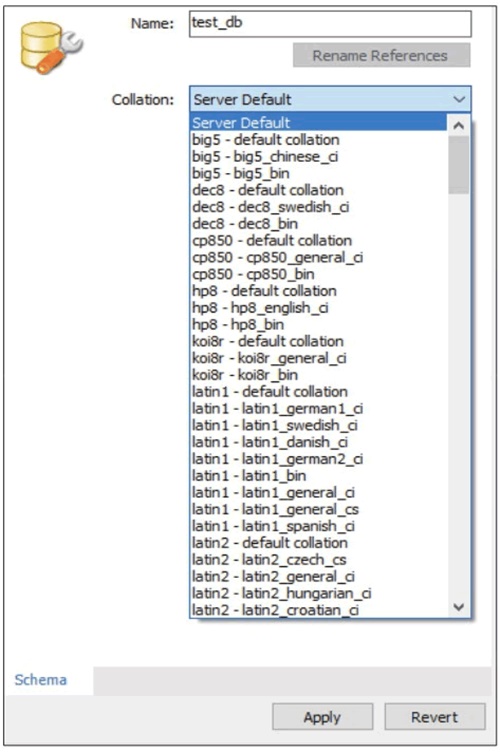The image size is (500, 752).
Task: Choose cp850 - default collation
Action: tap(318, 240)
